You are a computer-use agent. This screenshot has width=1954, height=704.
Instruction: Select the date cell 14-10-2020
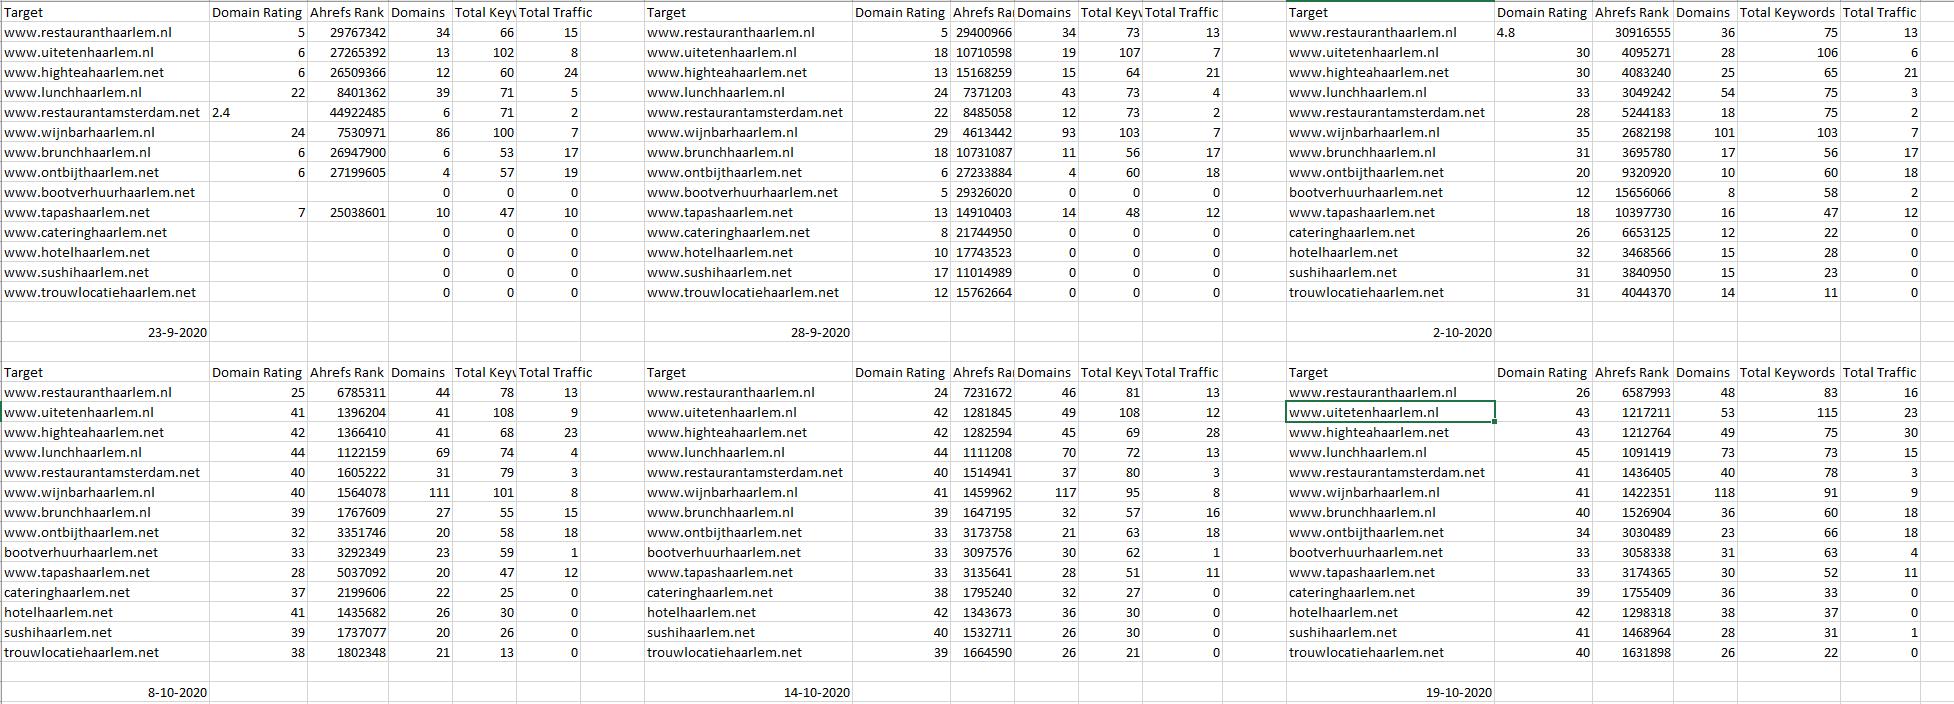pyautogui.click(x=747, y=692)
